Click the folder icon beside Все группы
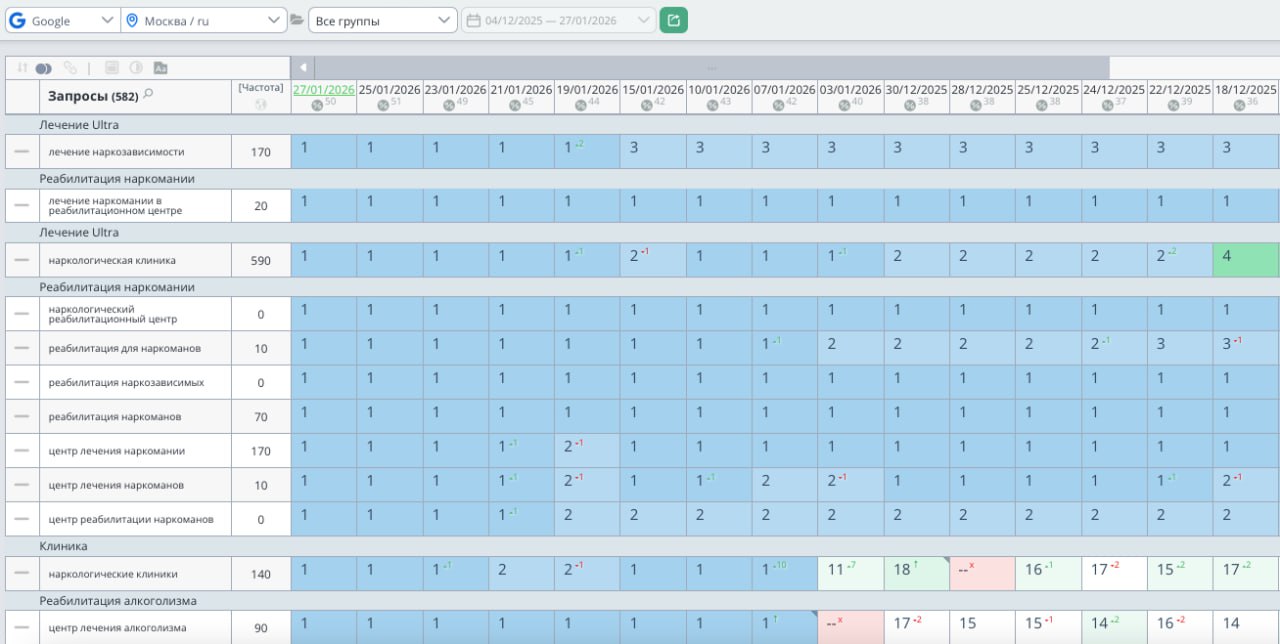This screenshot has height=644, width=1280. click(296, 20)
